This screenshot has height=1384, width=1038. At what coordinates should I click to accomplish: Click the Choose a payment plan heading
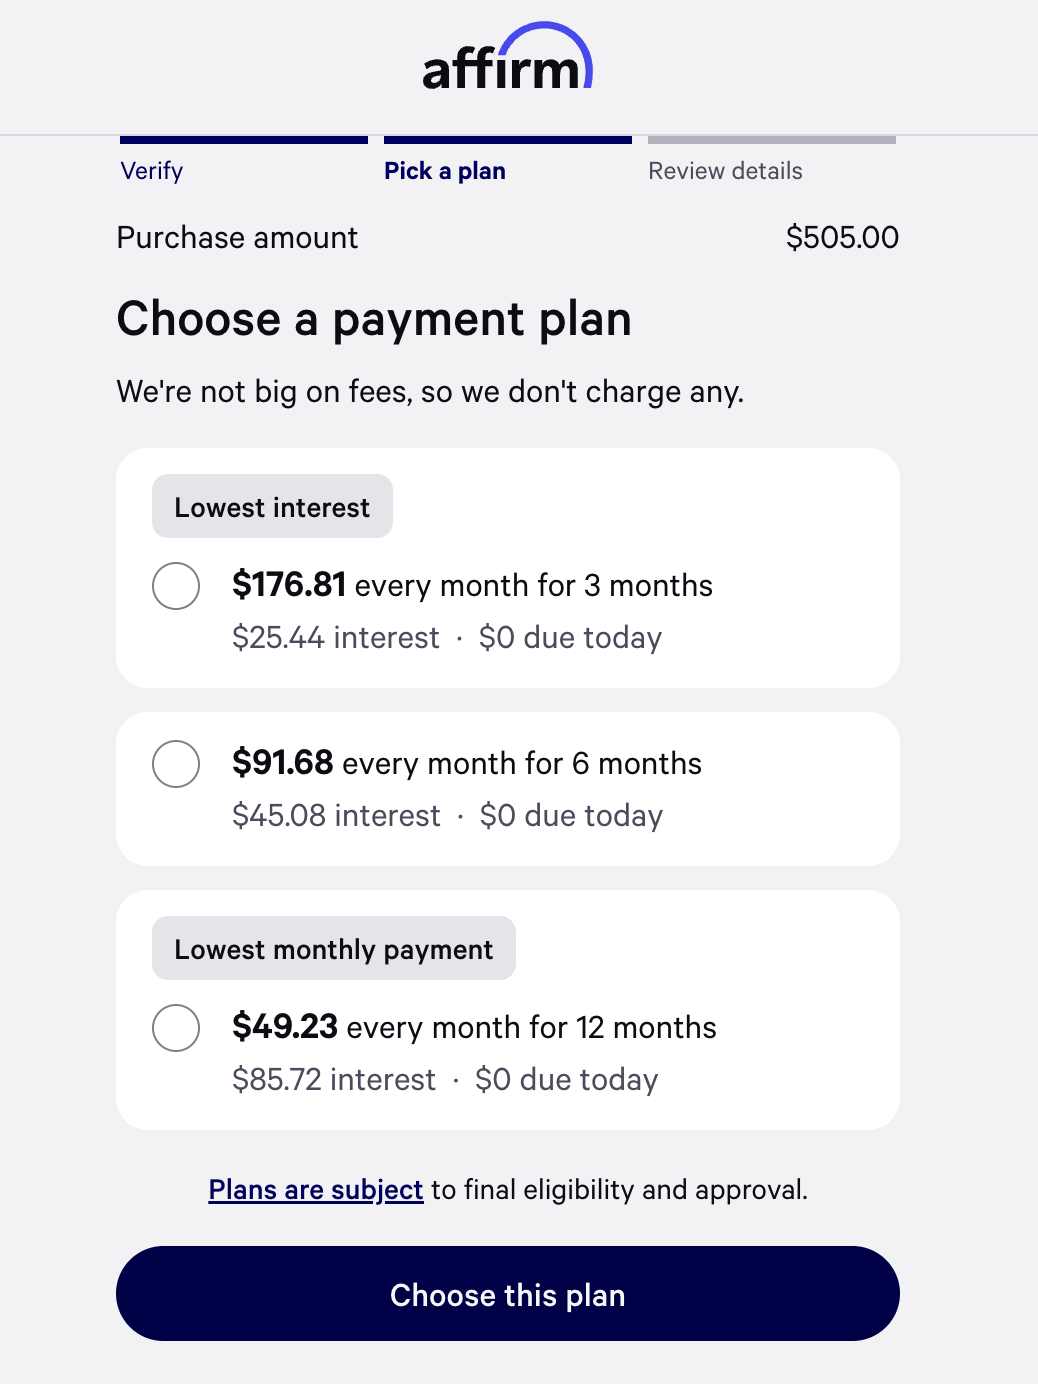(374, 320)
